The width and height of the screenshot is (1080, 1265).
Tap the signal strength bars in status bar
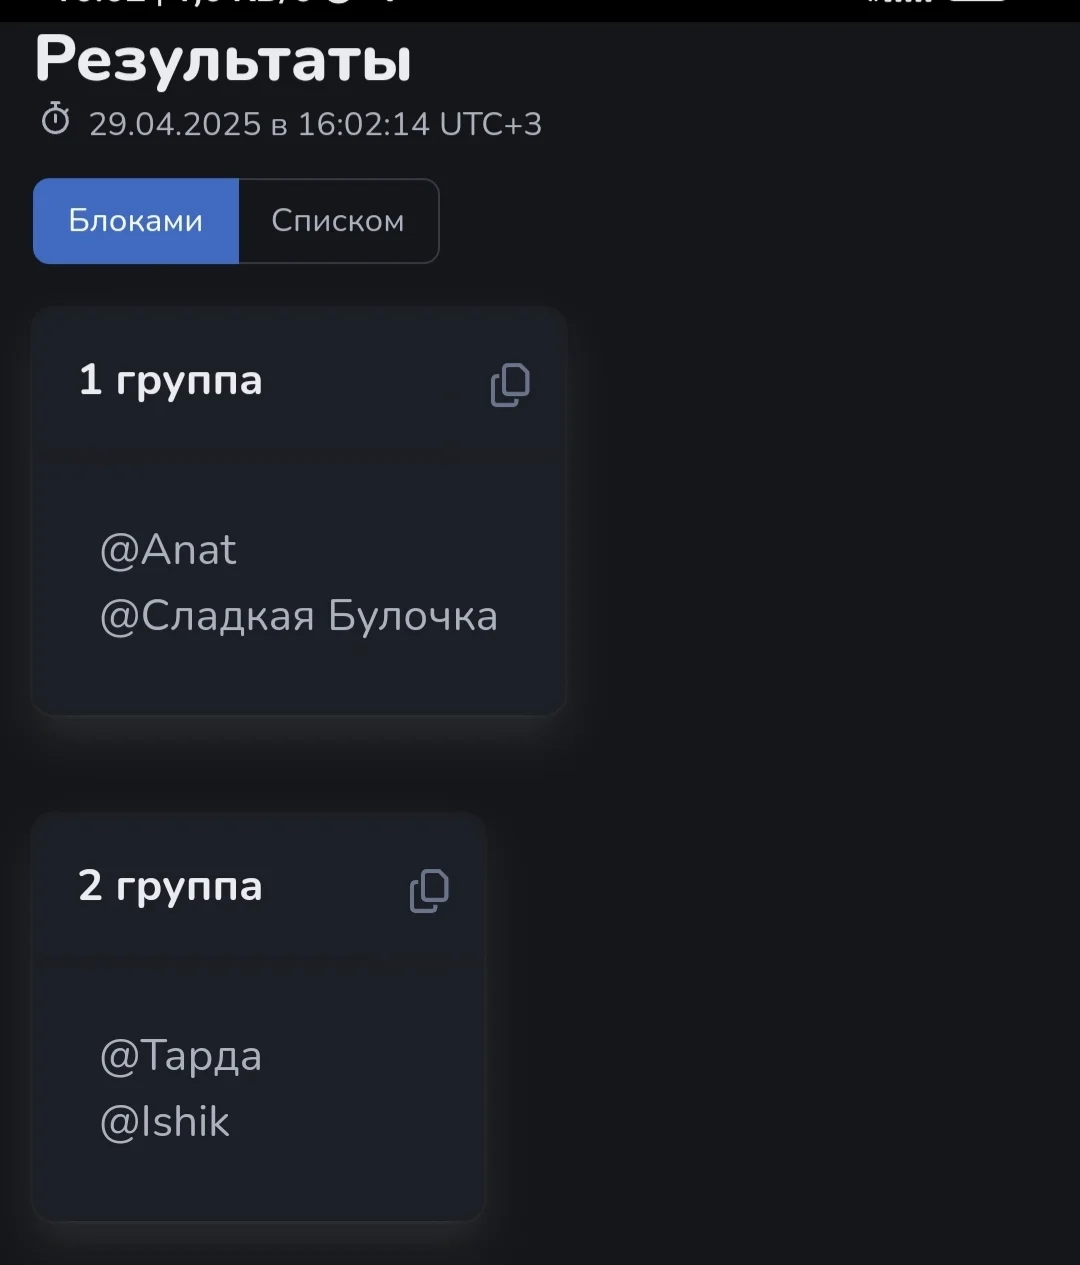pyautogui.click(x=900, y=3)
